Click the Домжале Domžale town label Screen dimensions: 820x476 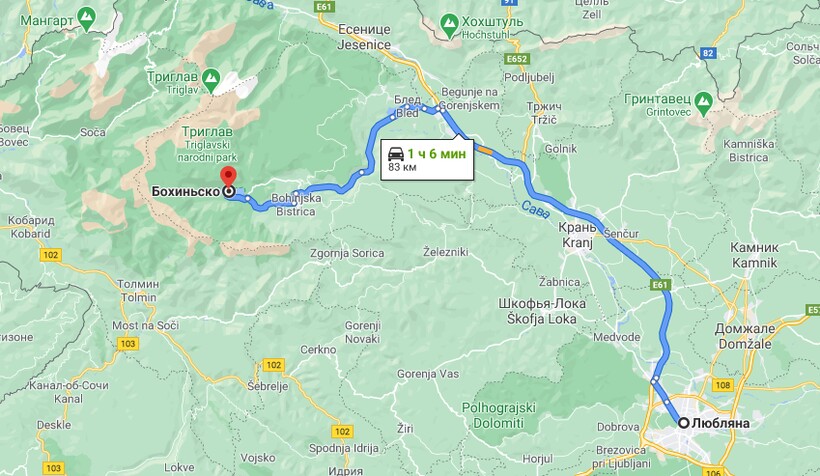pyautogui.click(x=745, y=336)
